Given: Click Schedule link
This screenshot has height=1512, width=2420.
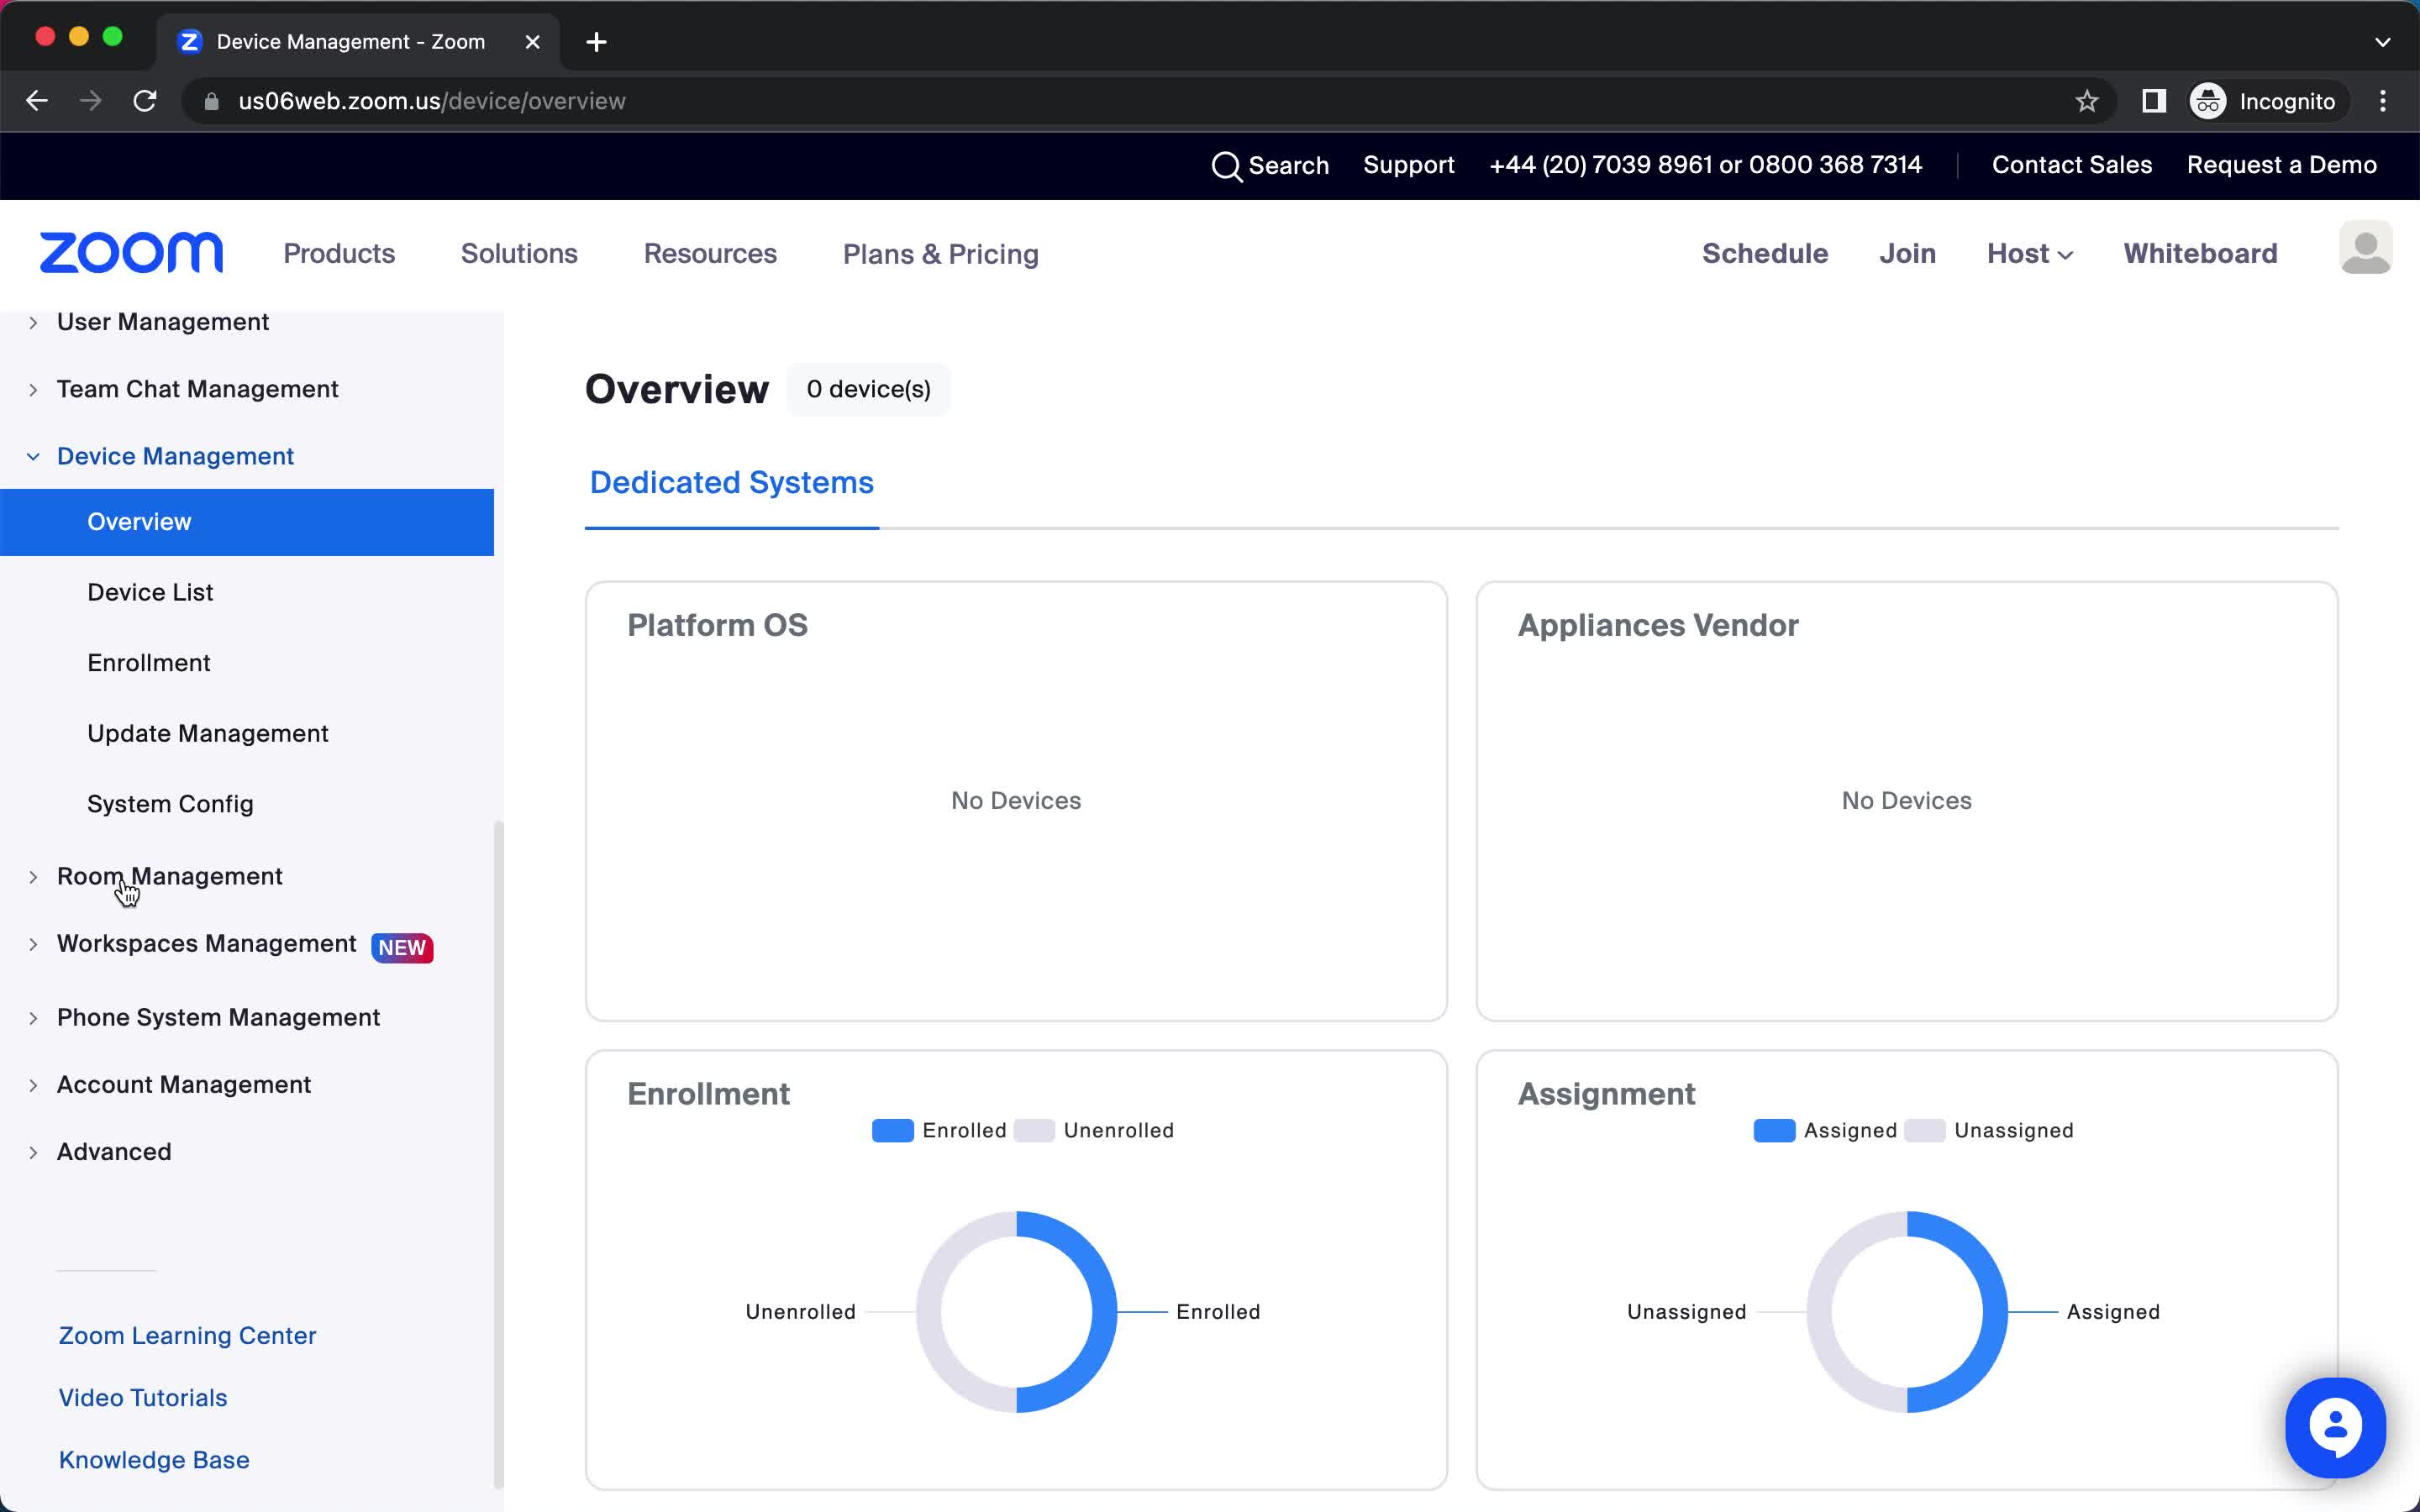Looking at the screenshot, I should [x=1765, y=254].
